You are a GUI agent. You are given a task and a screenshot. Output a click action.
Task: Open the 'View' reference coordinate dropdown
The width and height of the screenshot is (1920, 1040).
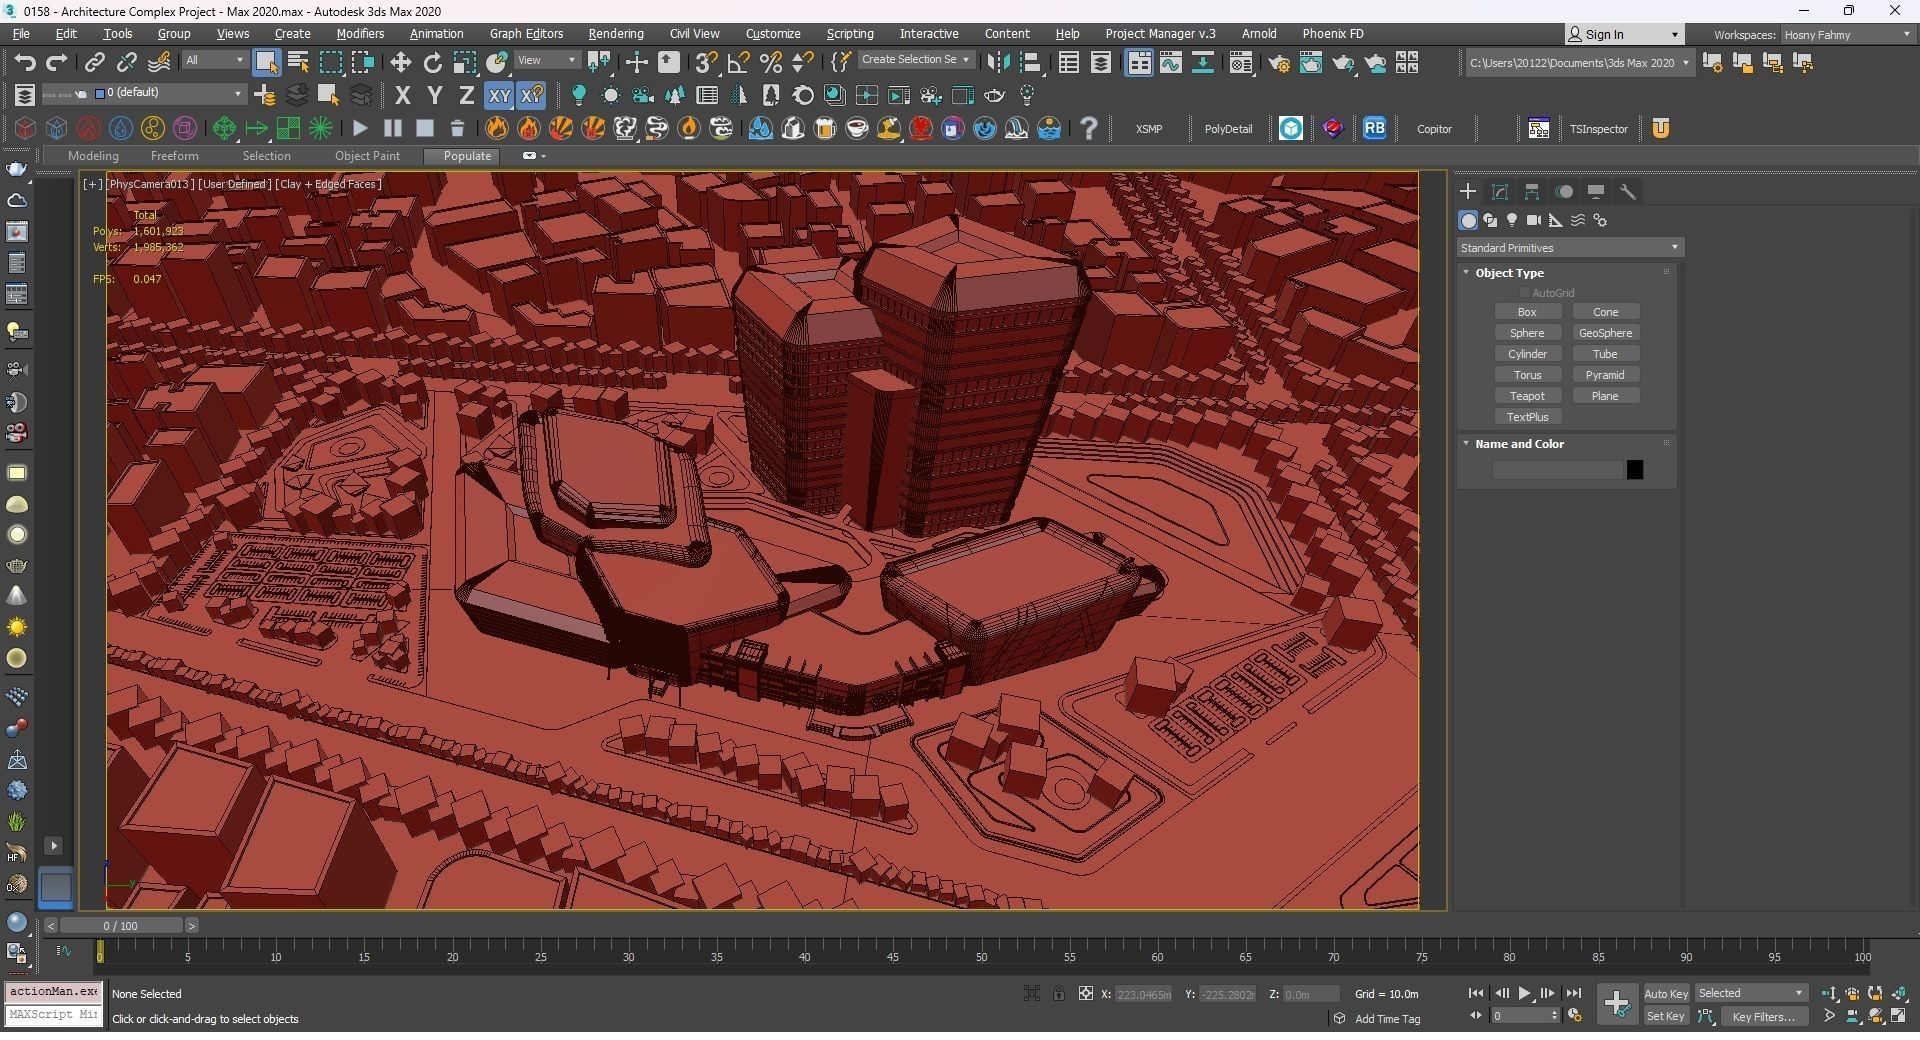click(x=546, y=61)
